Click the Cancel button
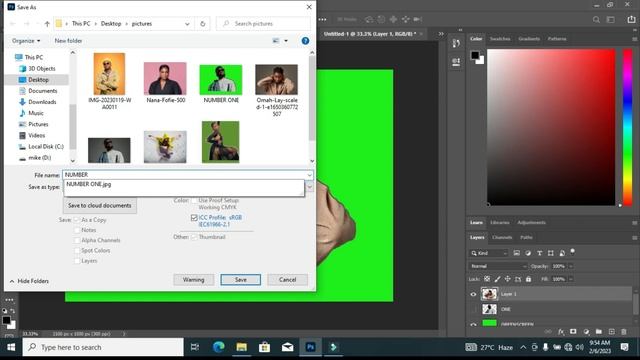 pyautogui.click(x=287, y=280)
